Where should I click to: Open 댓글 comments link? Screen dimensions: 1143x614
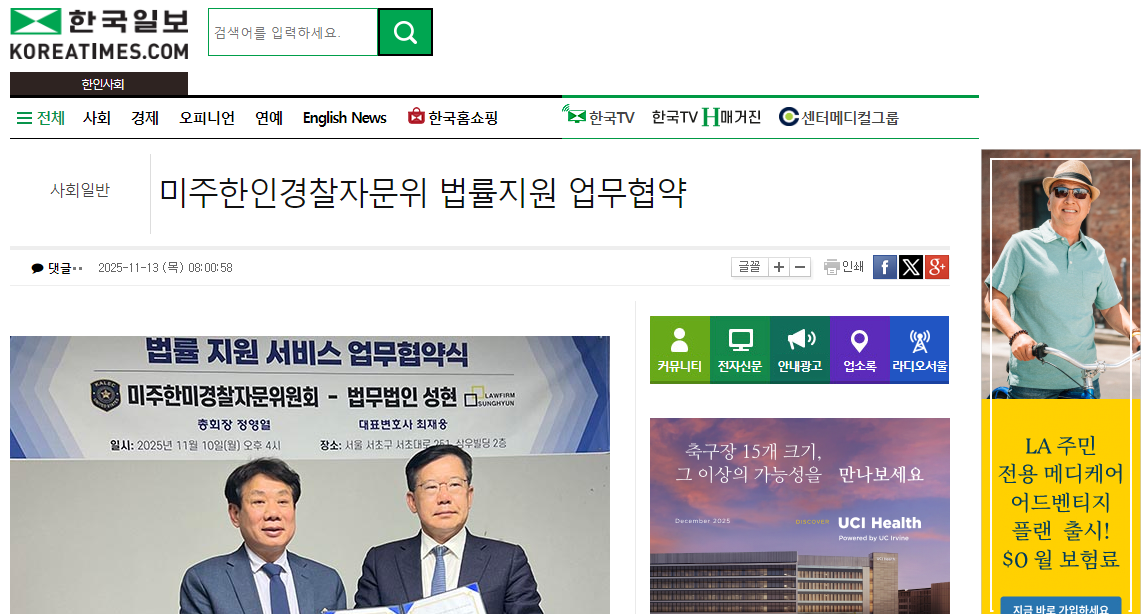[57, 268]
